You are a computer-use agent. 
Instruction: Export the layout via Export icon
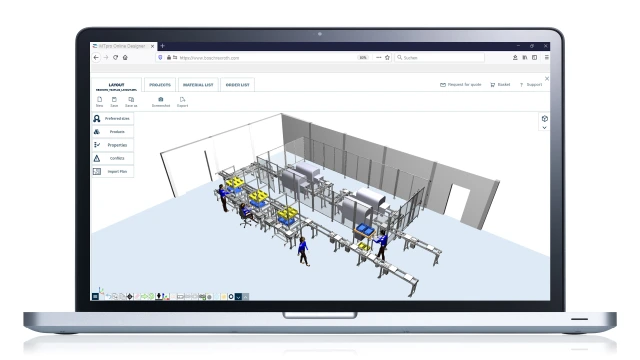182,102
